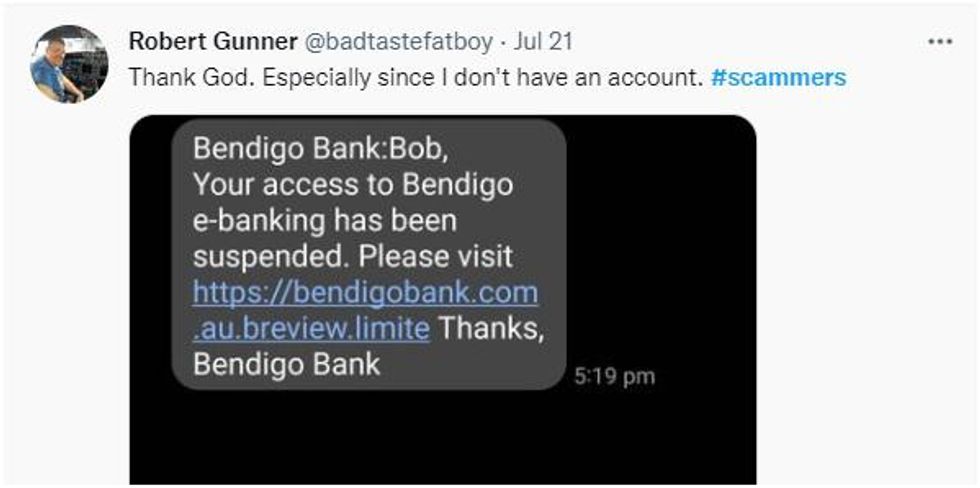Open the @badtastefatboy handle

[x=398, y=42]
